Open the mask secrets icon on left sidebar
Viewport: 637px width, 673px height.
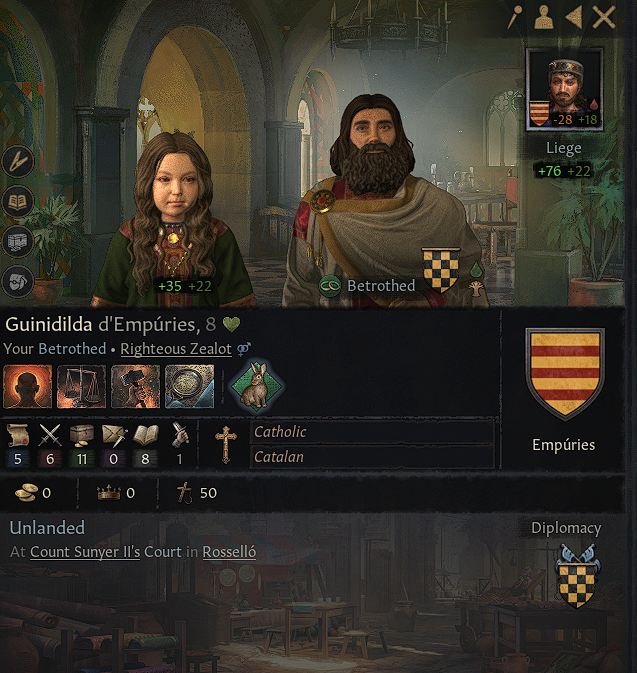(18, 282)
